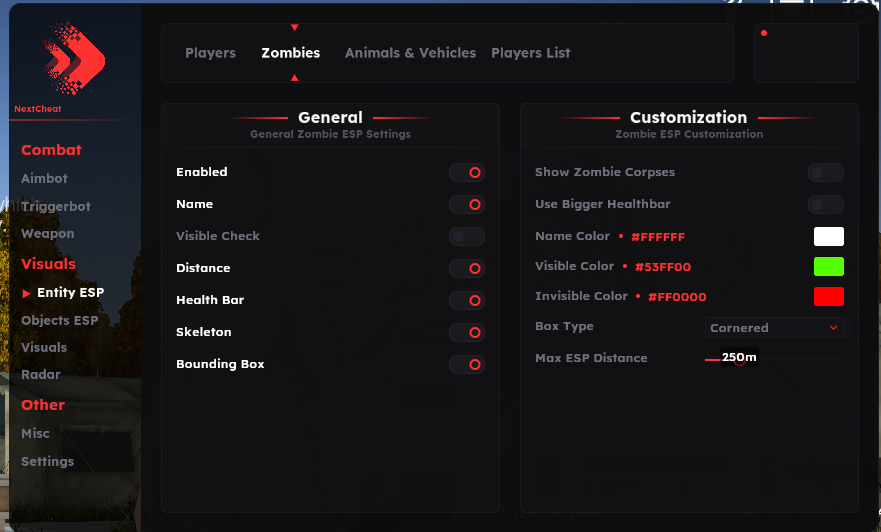Toggle the Skeleton switch off
This screenshot has width=881, height=532.
coord(467,332)
